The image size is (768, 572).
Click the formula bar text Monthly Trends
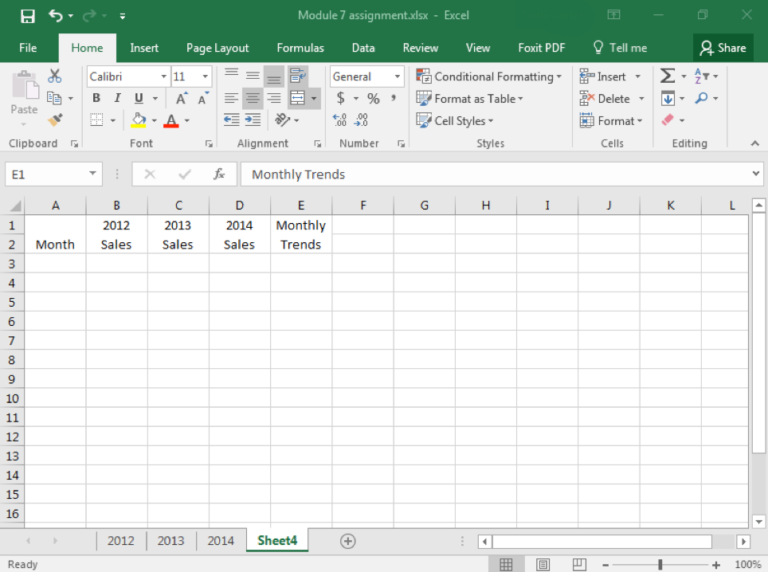(298, 174)
